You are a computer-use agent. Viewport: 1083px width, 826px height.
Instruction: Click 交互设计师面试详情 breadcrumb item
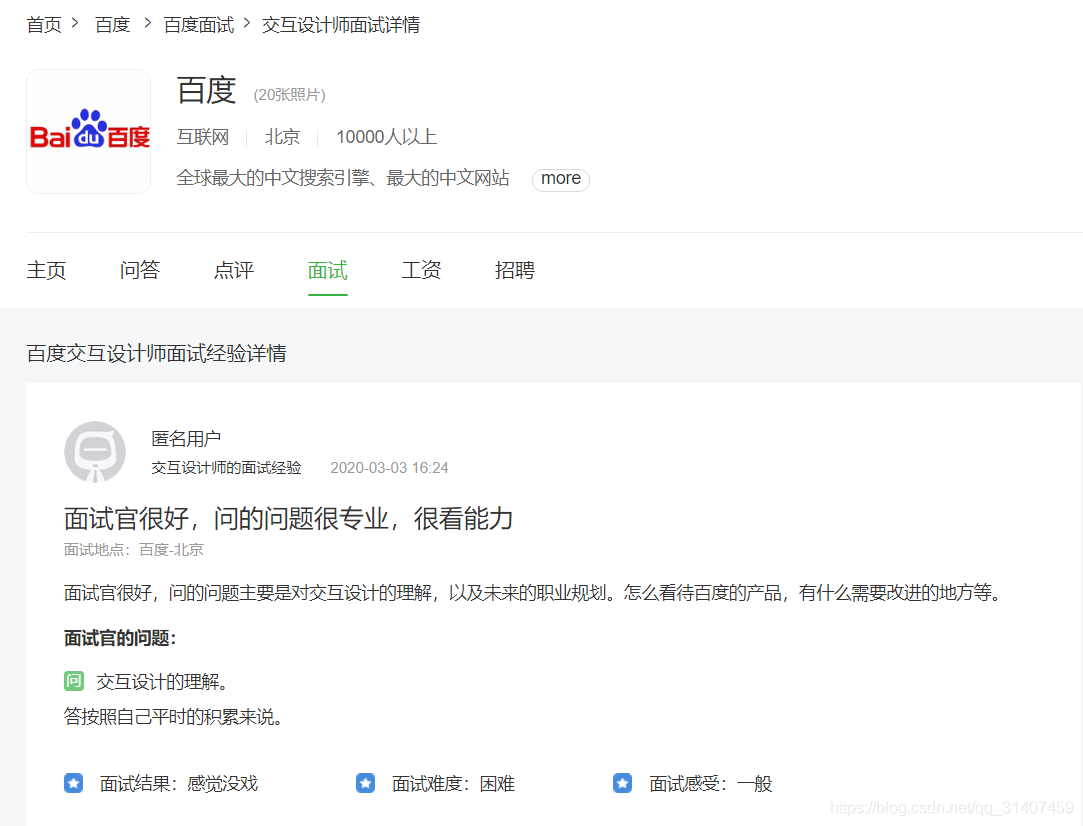click(341, 25)
